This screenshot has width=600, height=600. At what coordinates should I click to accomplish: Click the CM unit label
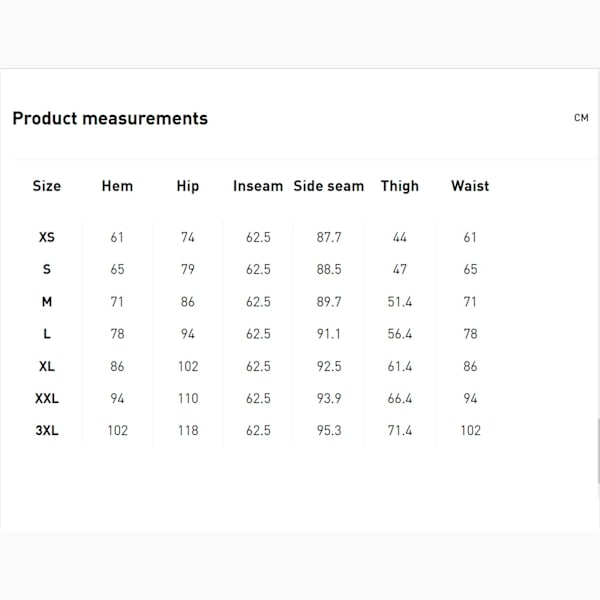coord(581,118)
